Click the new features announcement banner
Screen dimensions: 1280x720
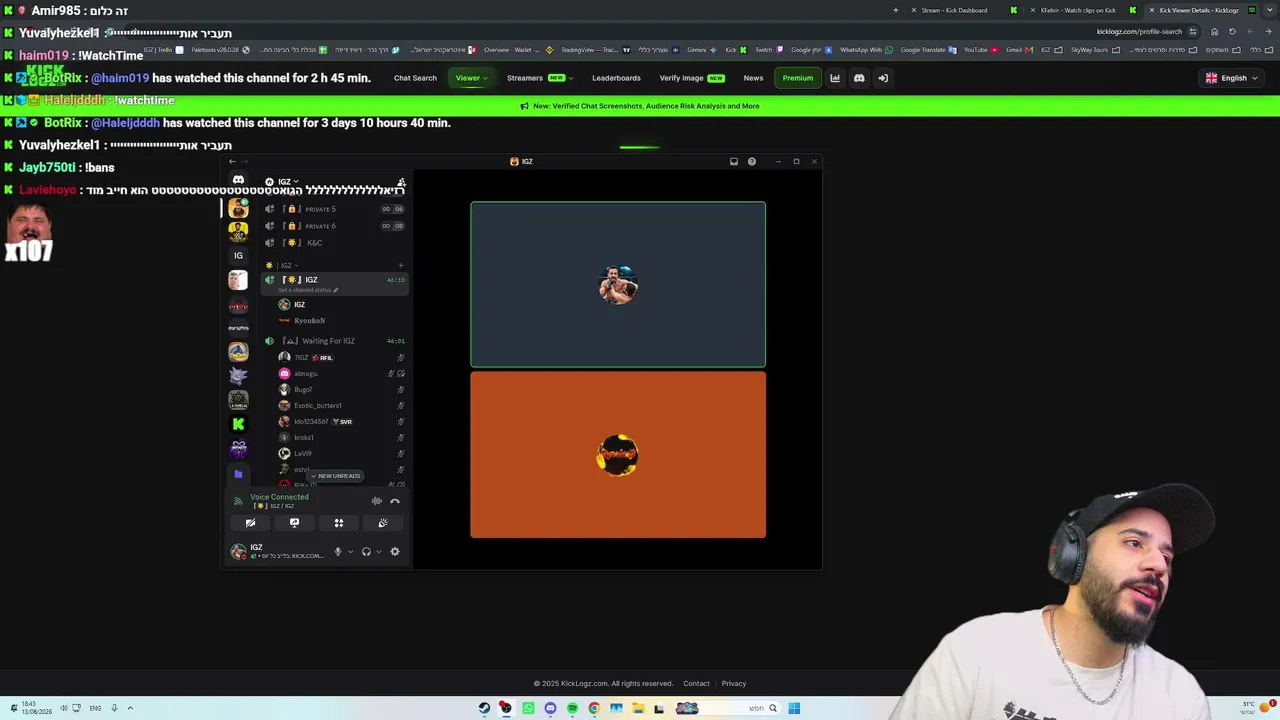point(640,106)
